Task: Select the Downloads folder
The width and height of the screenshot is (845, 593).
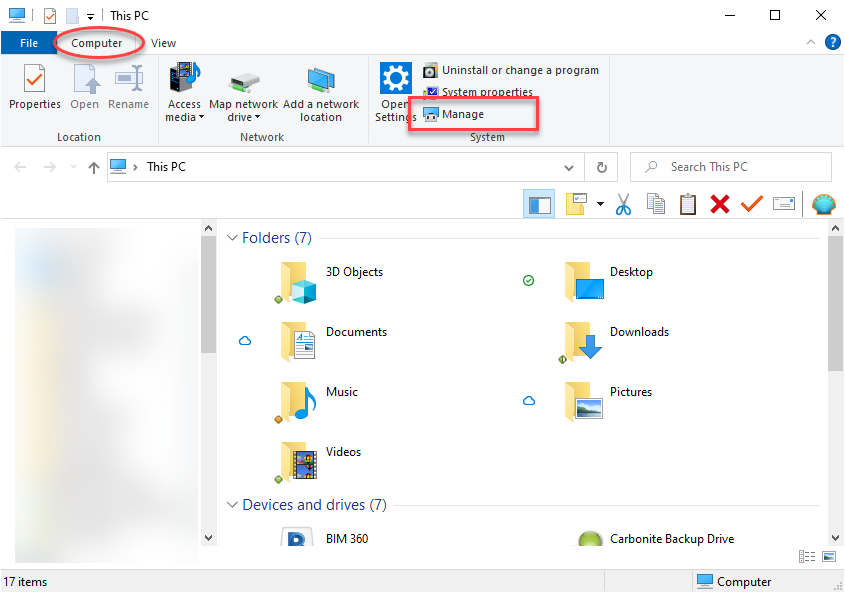Action: click(615, 342)
